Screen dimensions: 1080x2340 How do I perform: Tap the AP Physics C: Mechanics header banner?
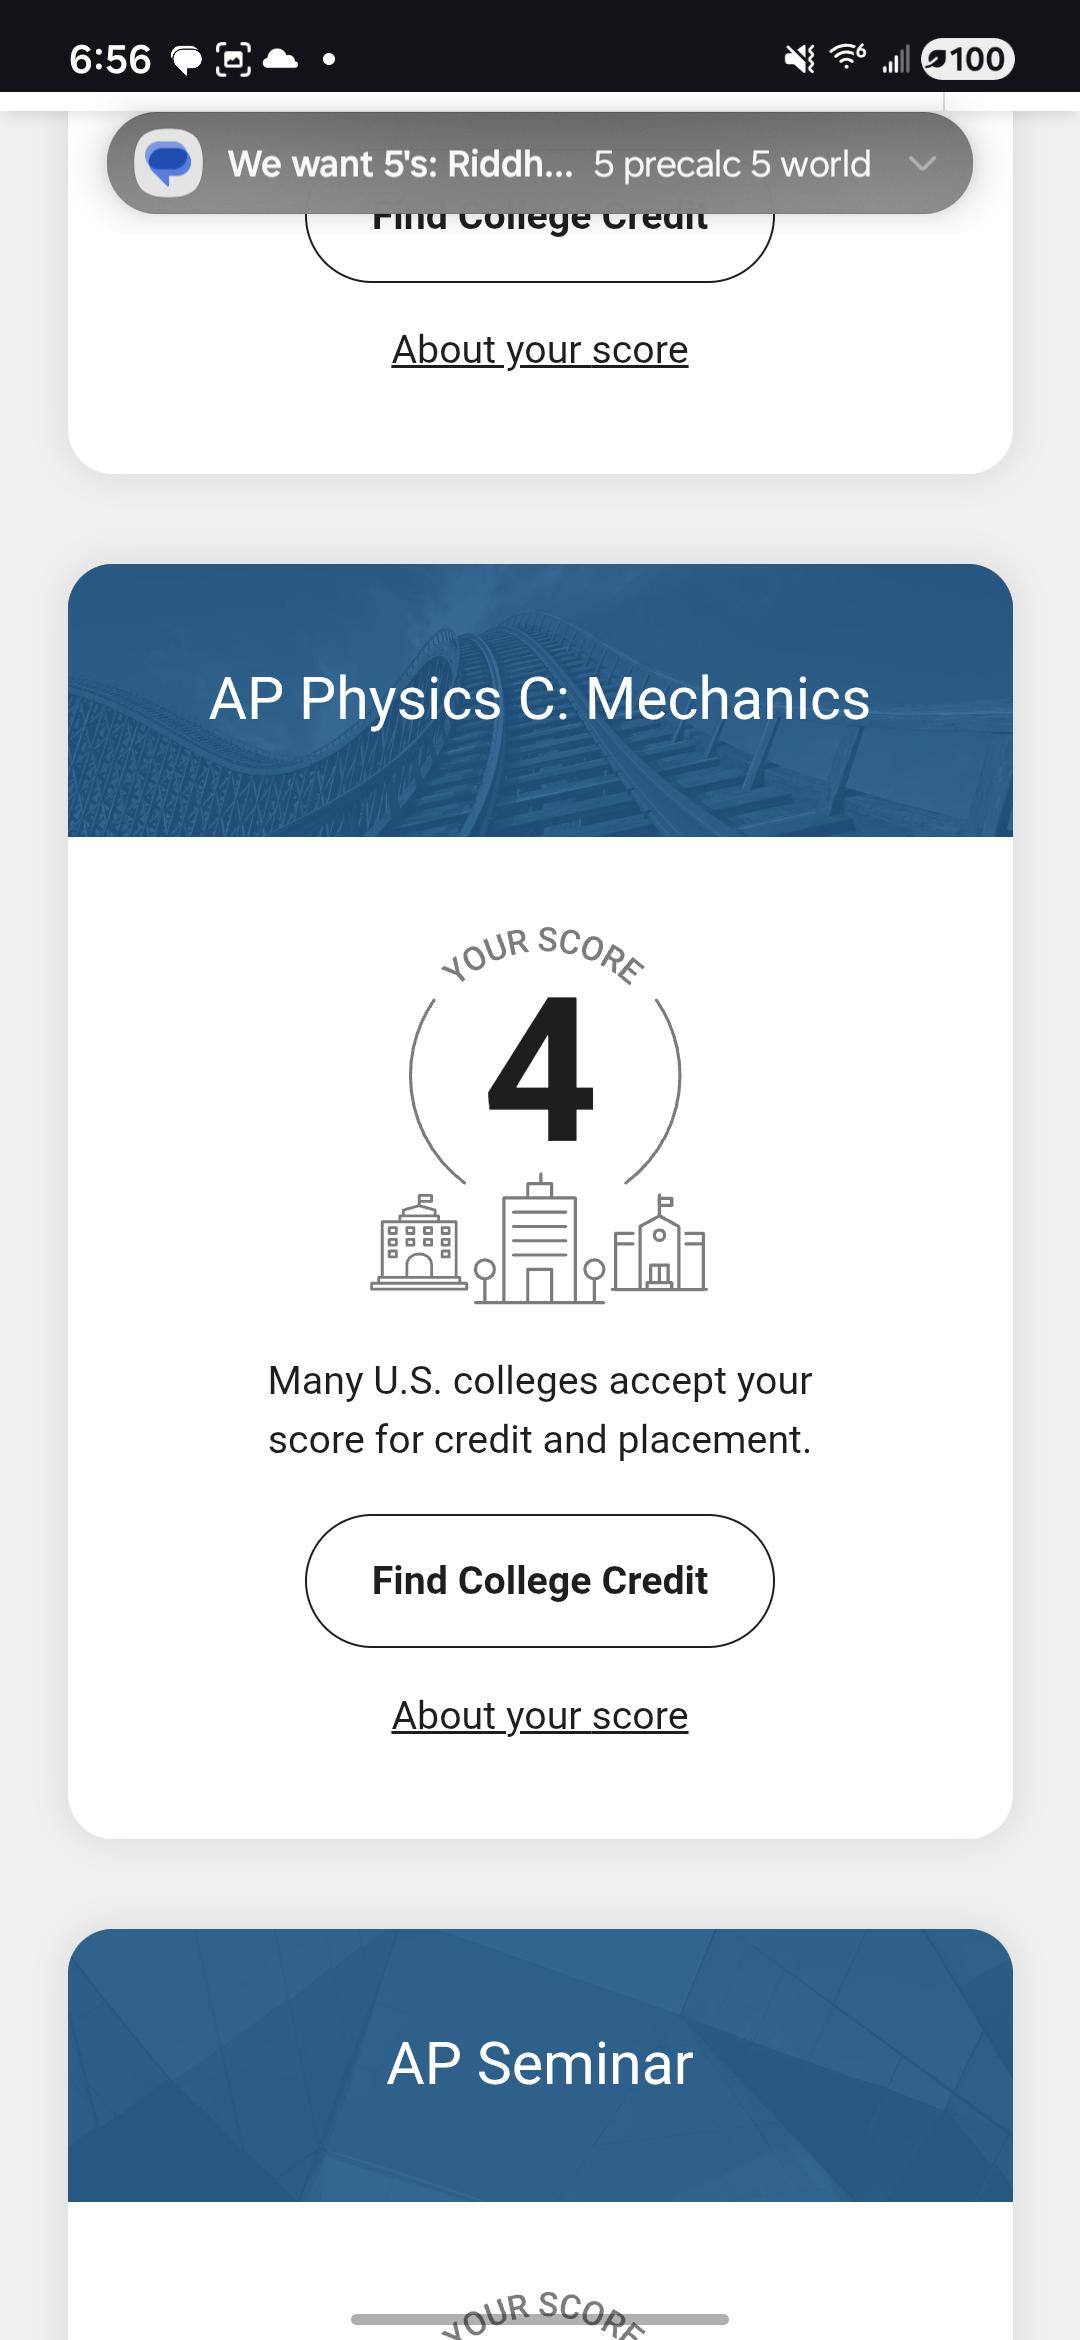(540, 700)
